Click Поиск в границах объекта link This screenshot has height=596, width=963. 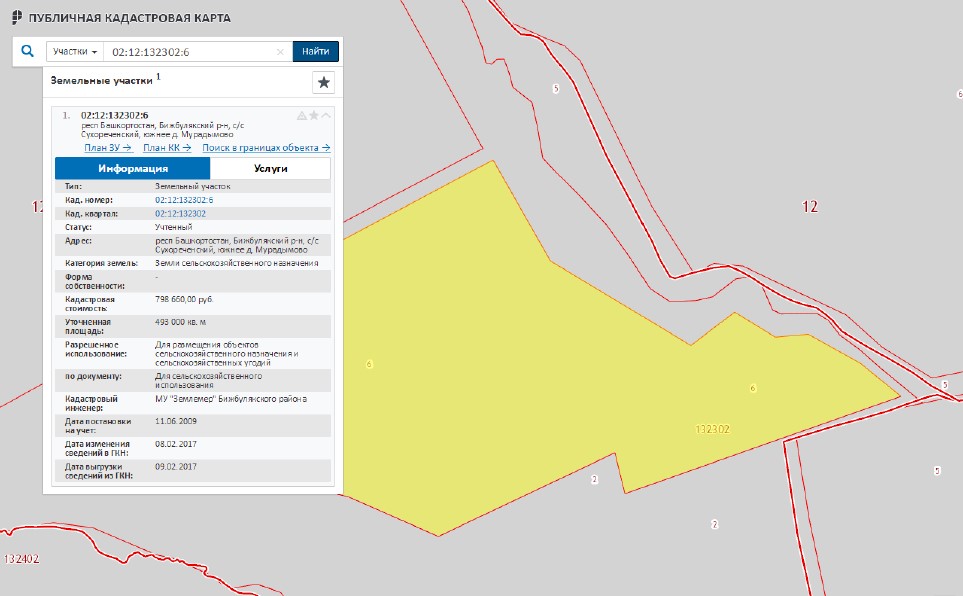pyautogui.click(x=266, y=148)
